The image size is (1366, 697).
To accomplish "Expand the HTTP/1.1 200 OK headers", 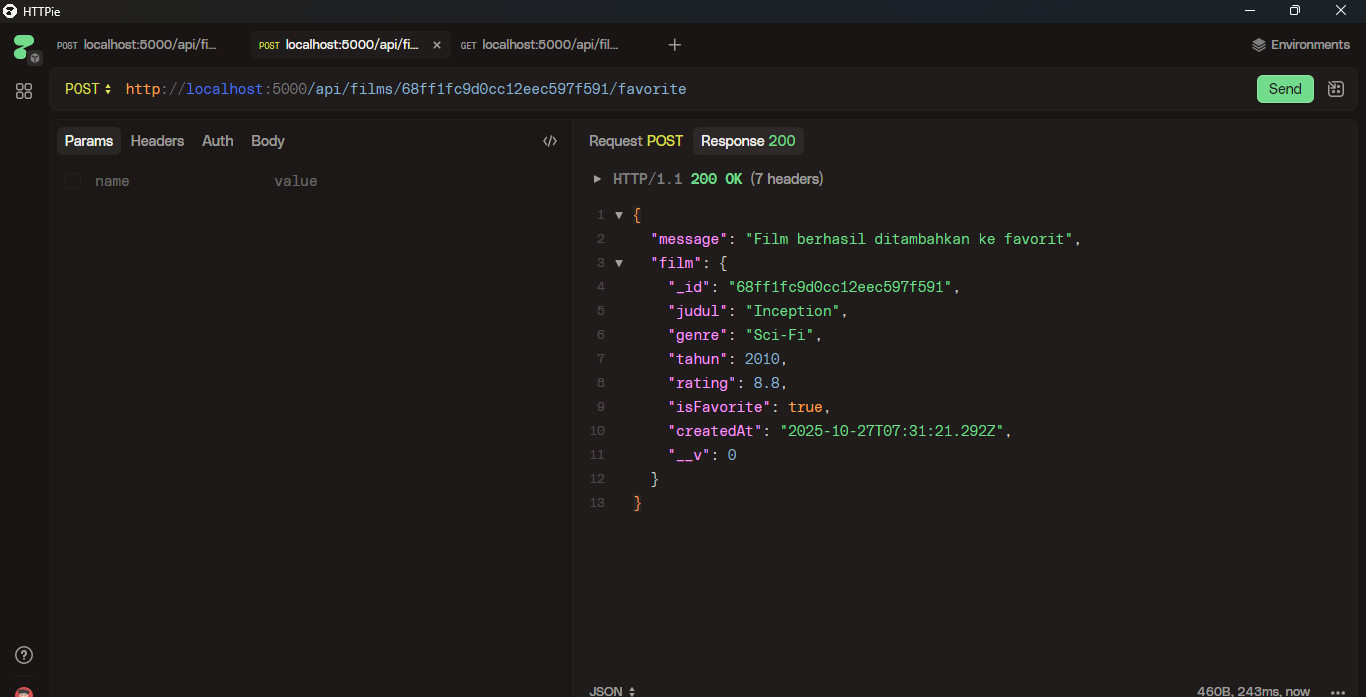I will 598,179.
